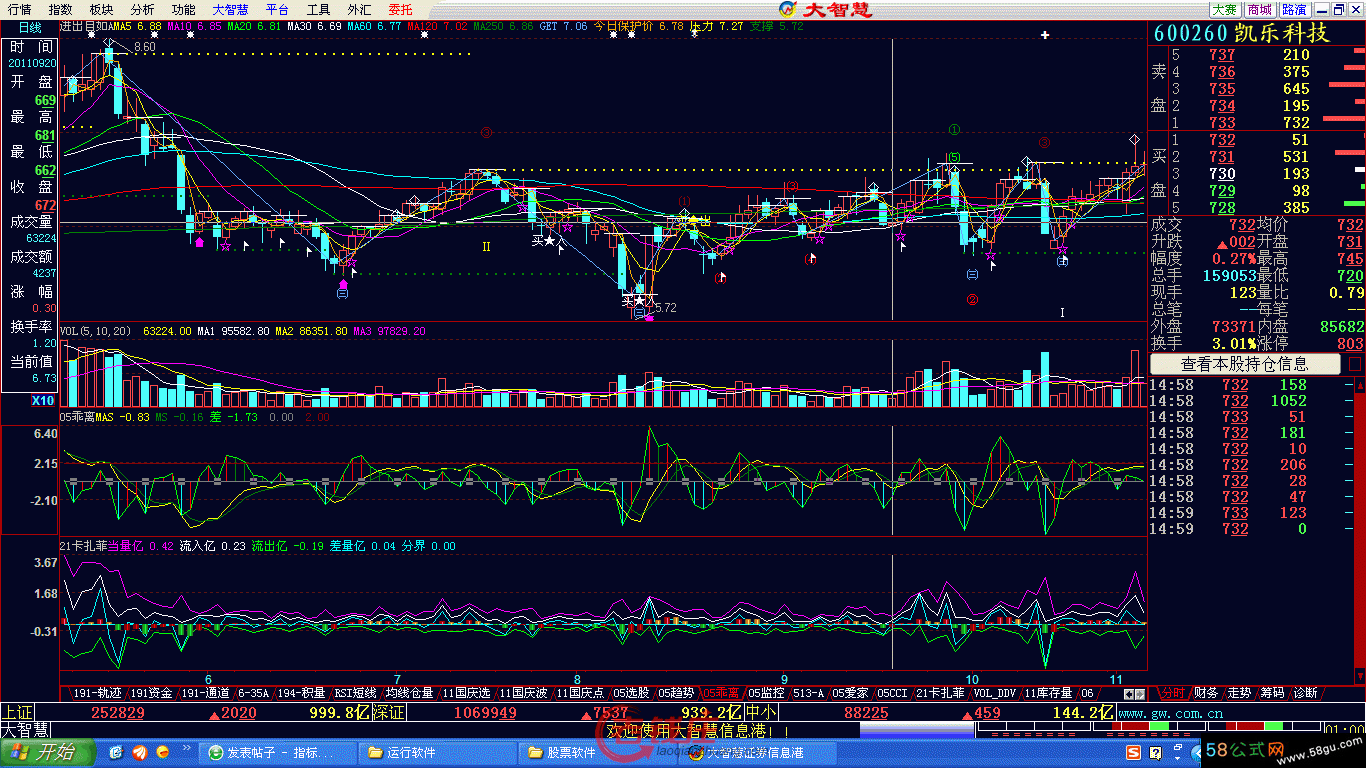
Task: Click the 深证 index label
Action: [388, 713]
